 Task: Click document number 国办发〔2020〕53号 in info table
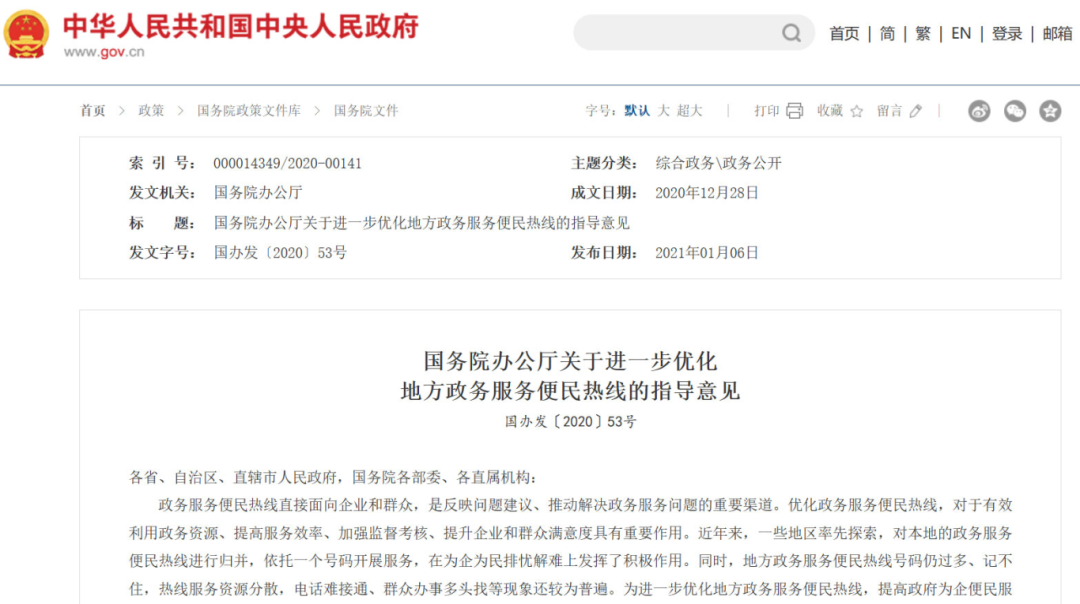[280, 253]
